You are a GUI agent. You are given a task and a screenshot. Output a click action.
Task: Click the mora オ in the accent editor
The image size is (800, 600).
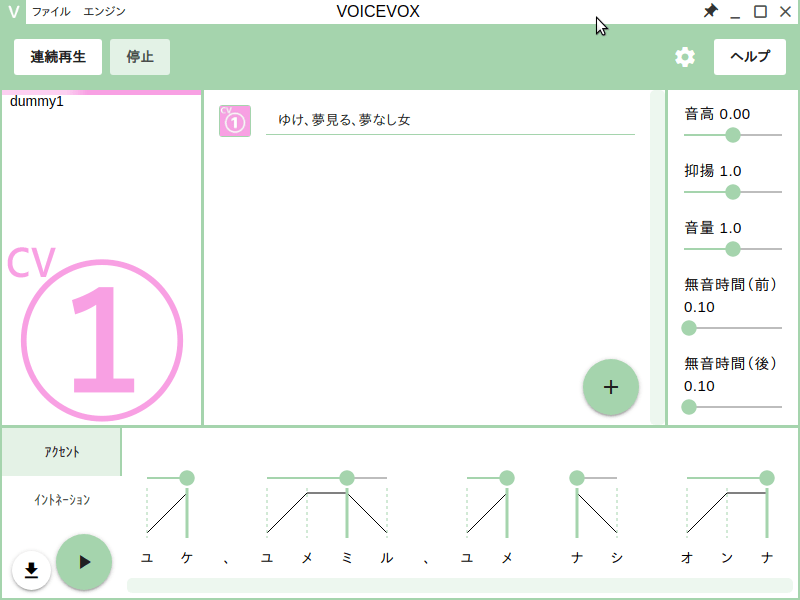click(x=687, y=558)
